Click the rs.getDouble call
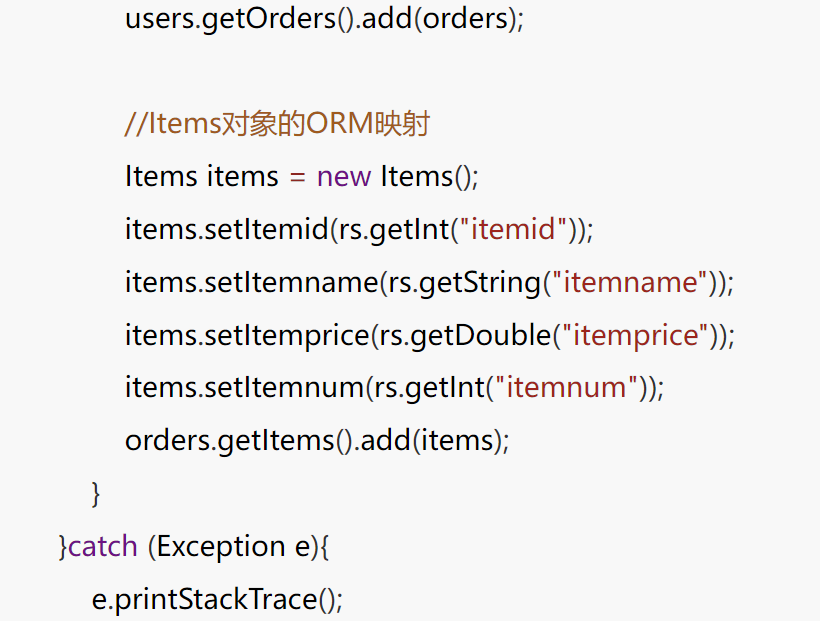 pyautogui.click(x=464, y=335)
